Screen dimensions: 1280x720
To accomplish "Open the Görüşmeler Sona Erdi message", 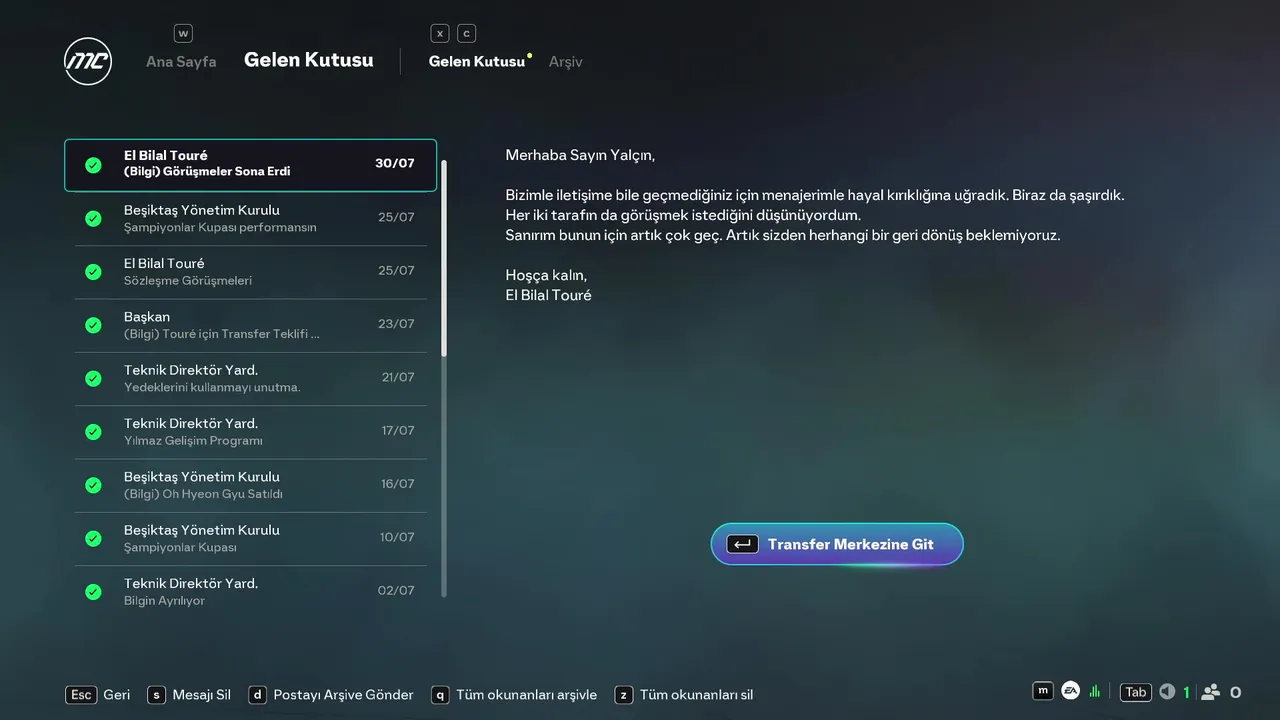I will point(251,165).
